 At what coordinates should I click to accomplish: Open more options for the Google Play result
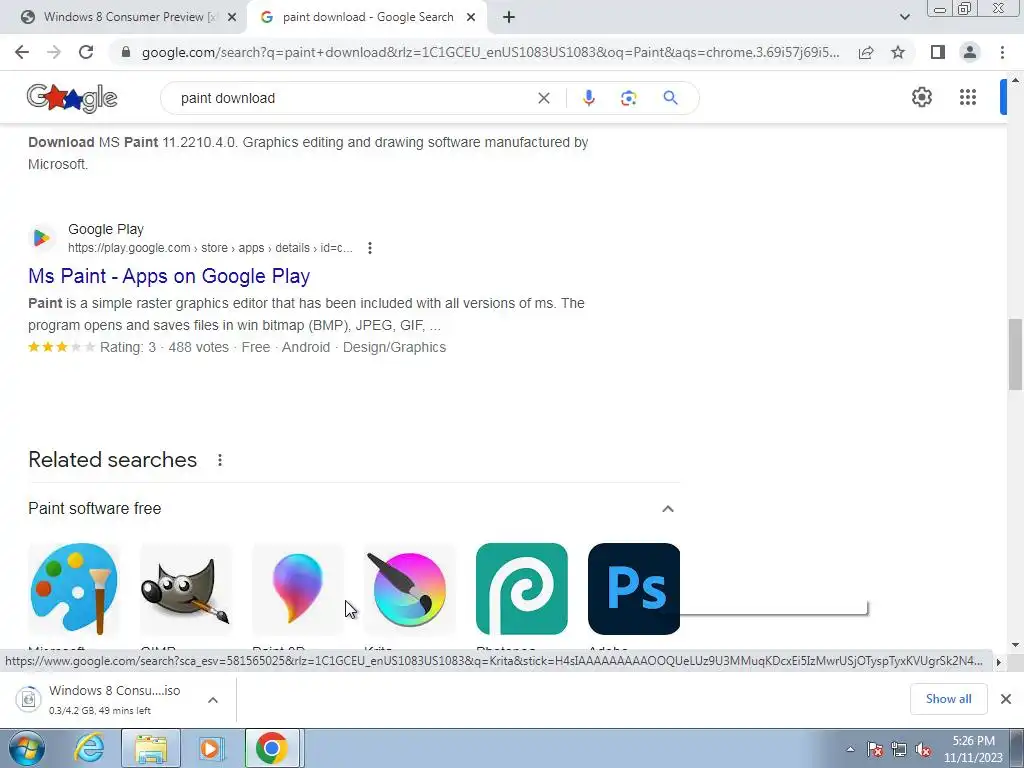point(370,248)
